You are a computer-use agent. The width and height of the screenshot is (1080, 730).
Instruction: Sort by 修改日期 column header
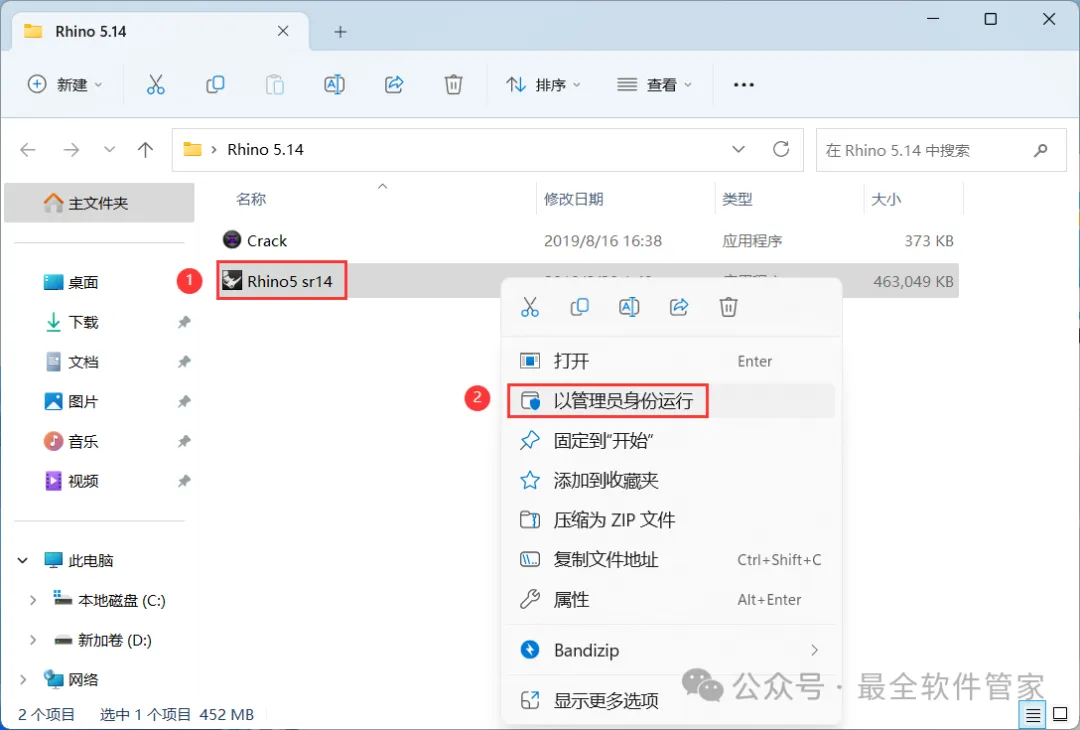(x=574, y=199)
